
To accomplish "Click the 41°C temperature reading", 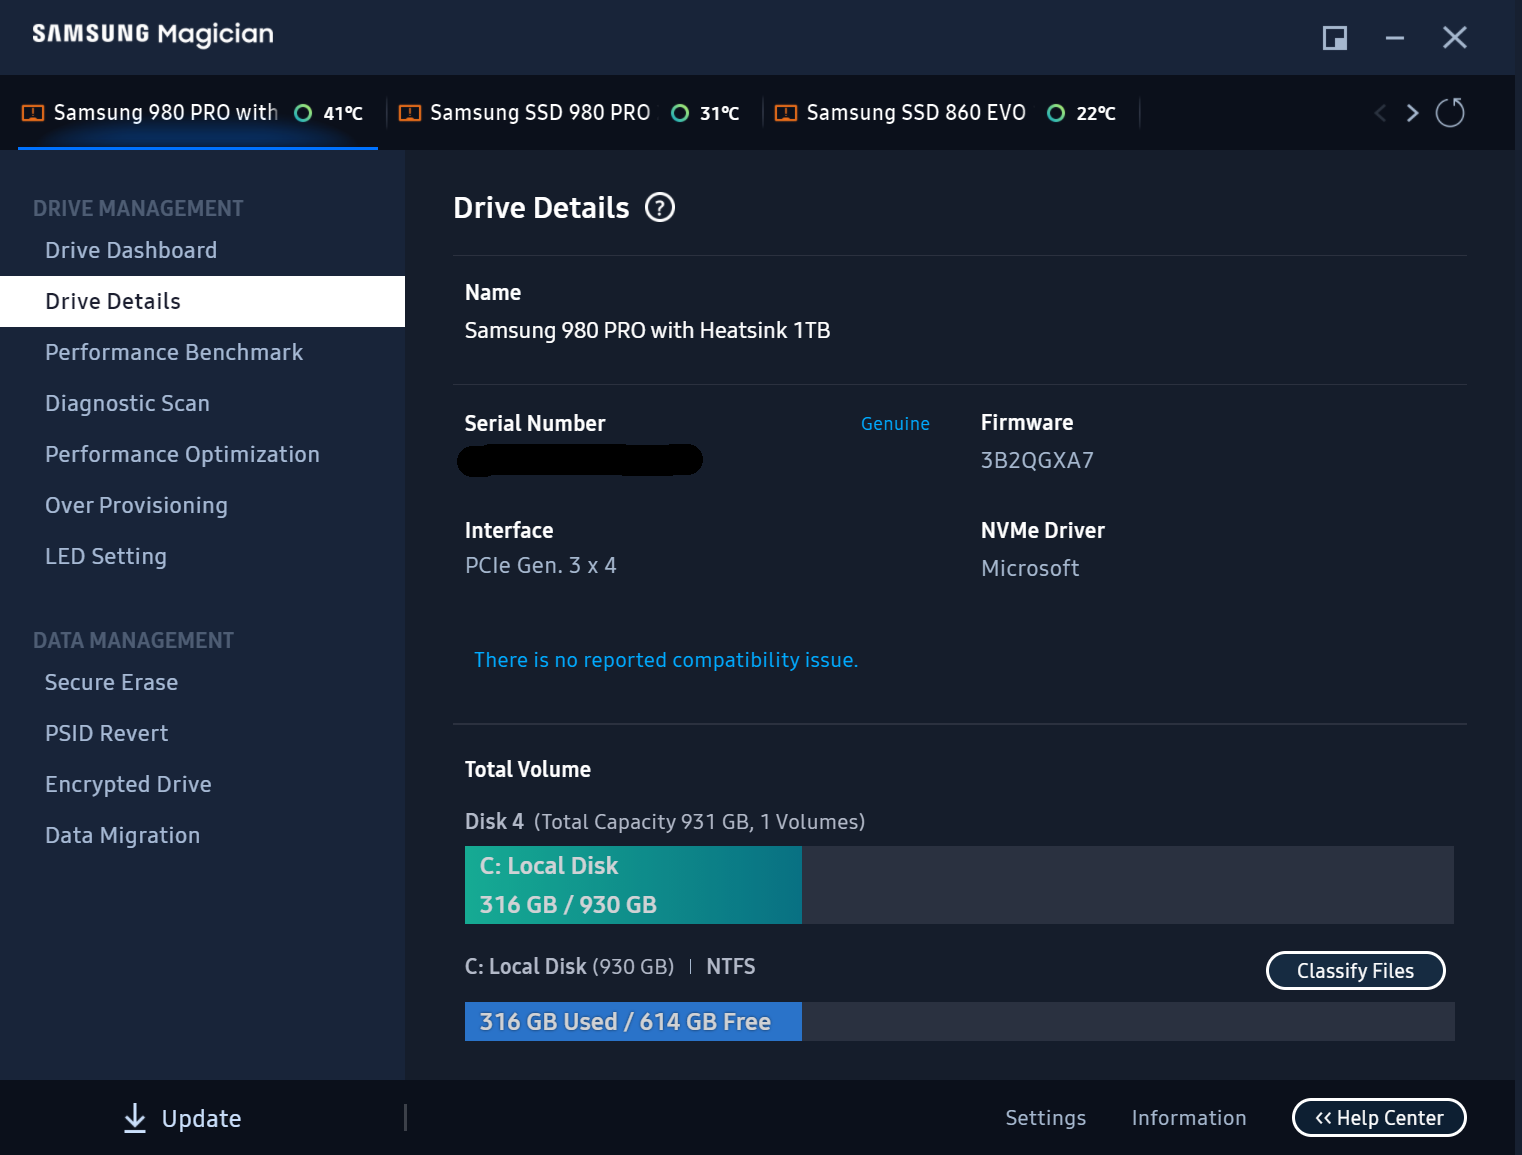I will 343,113.
